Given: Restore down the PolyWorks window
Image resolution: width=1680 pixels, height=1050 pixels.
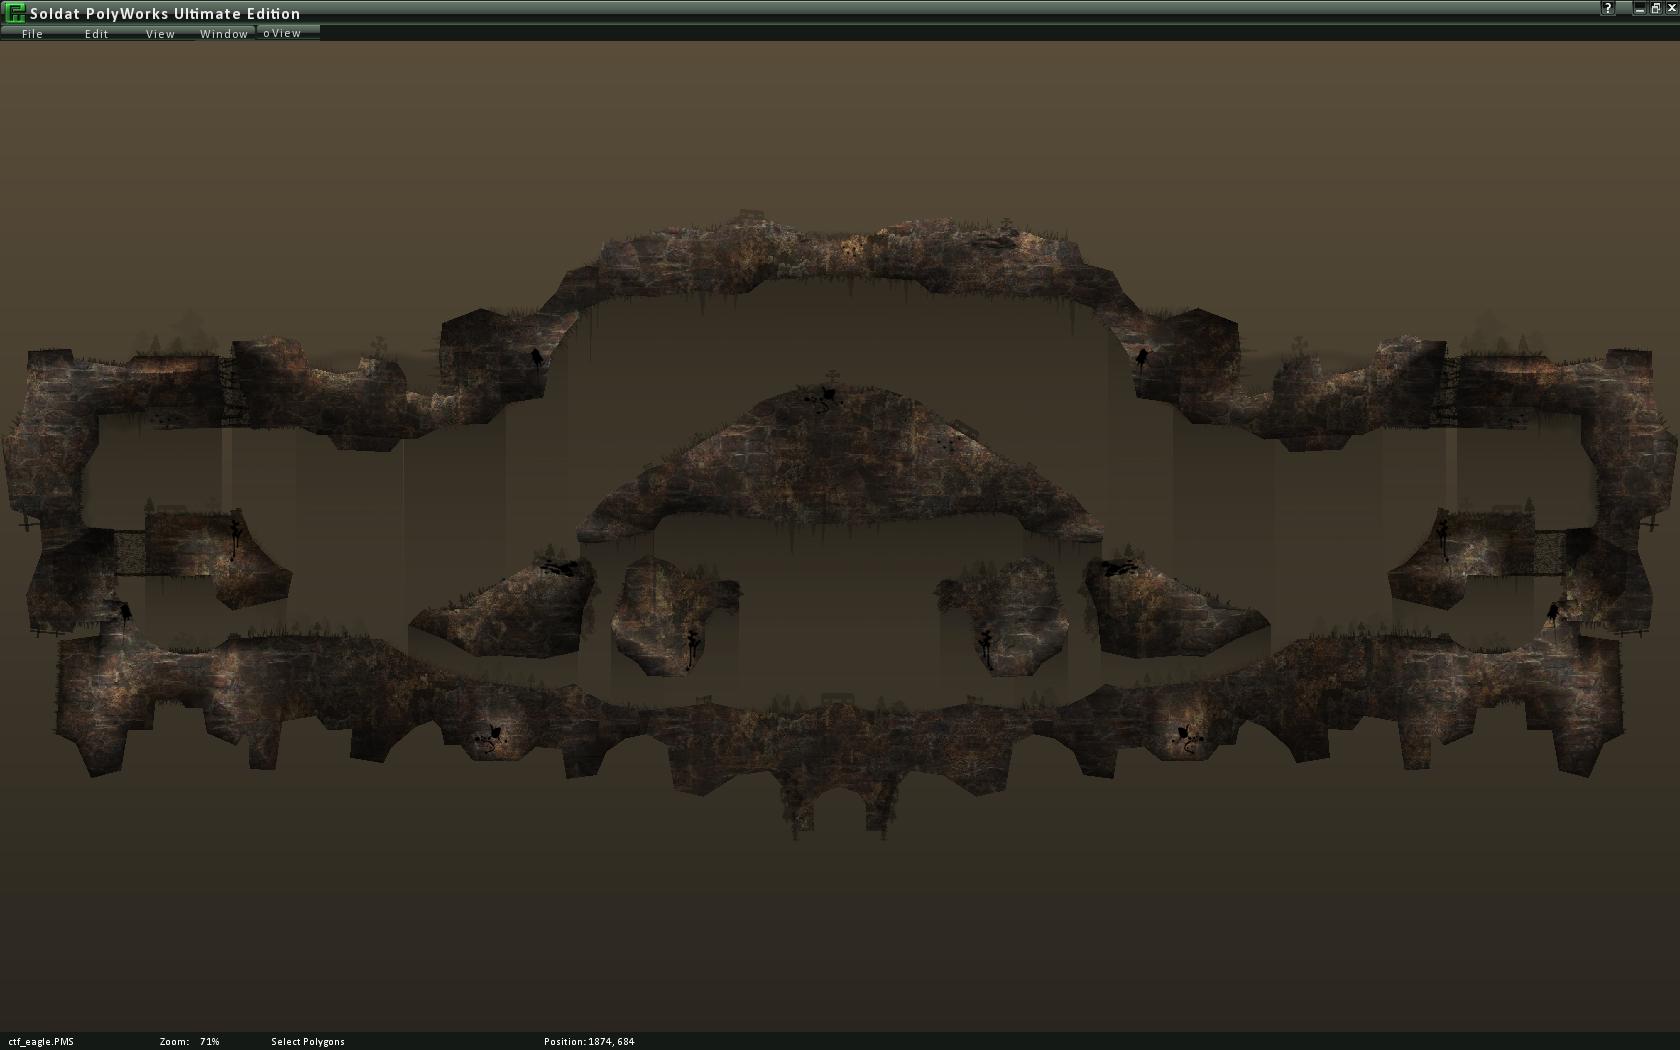Looking at the screenshot, I should coord(1655,9).
